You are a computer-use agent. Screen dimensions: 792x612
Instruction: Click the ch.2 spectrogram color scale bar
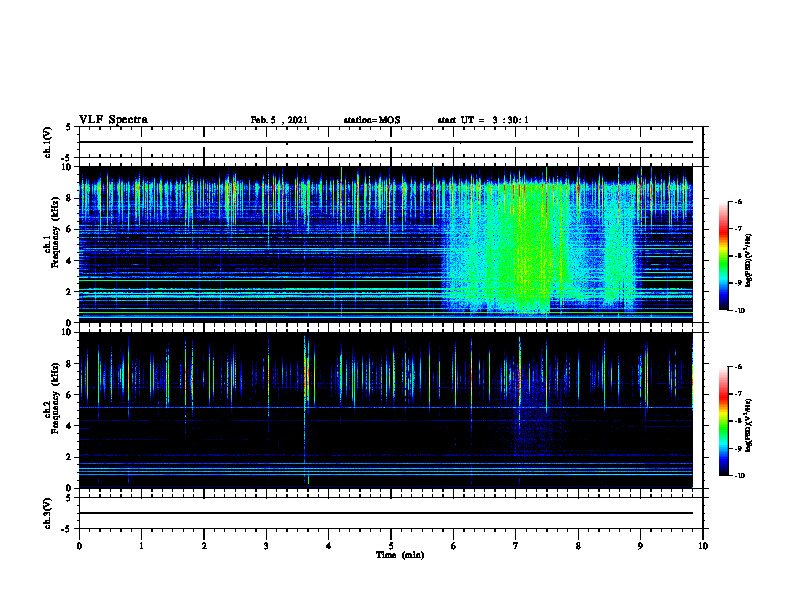click(723, 421)
